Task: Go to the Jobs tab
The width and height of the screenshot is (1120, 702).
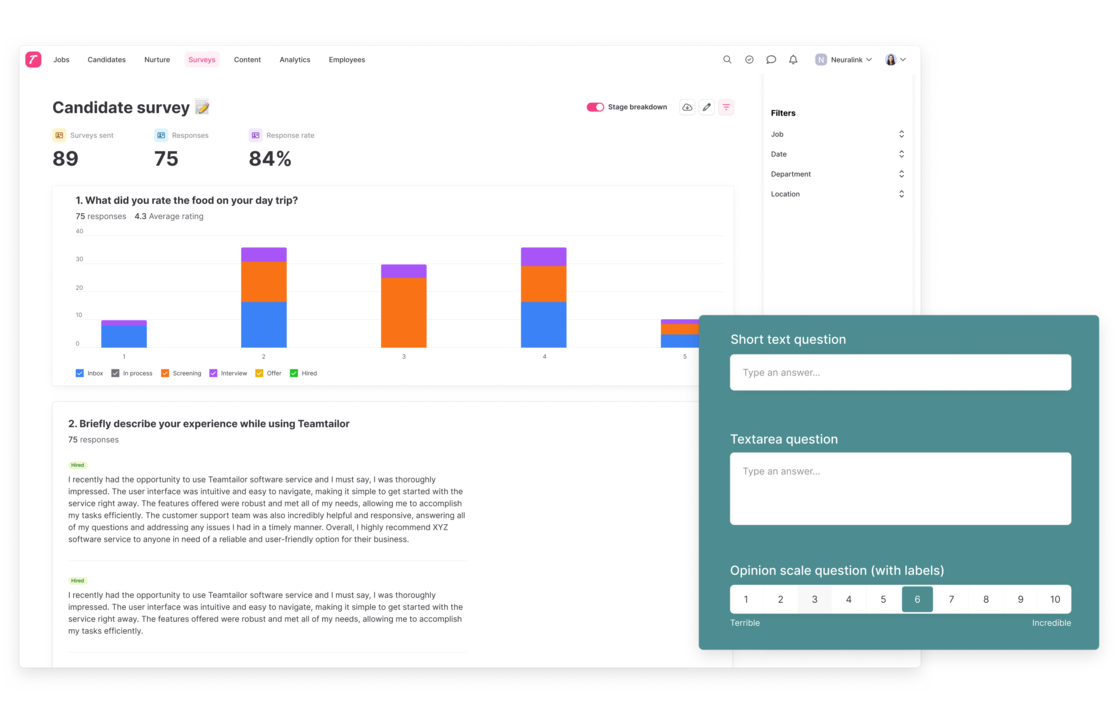Action: 61,59
